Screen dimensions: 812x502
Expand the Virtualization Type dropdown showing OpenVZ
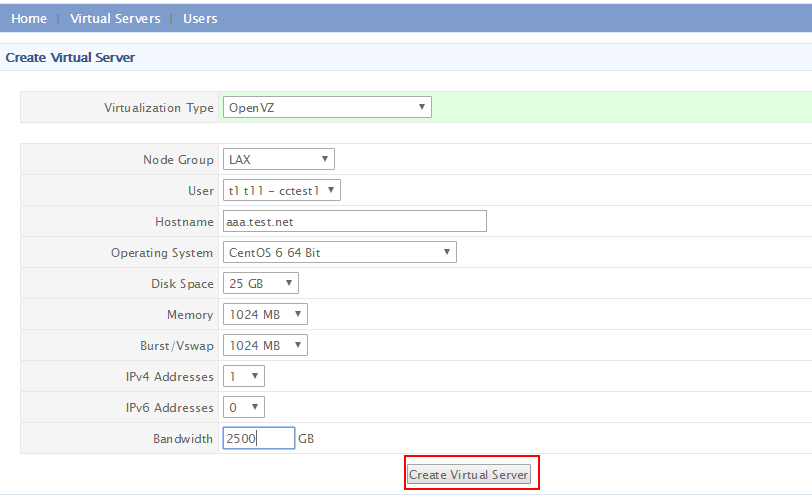point(327,107)
